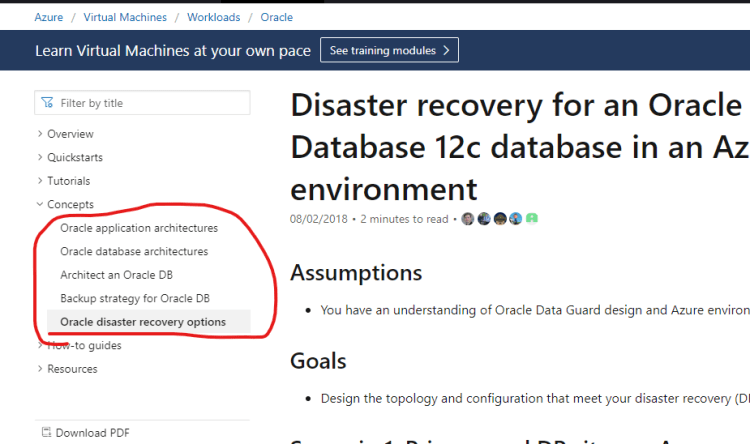Open the How-to guides tree item
The image size is (750, 444).
pos(84,345)
